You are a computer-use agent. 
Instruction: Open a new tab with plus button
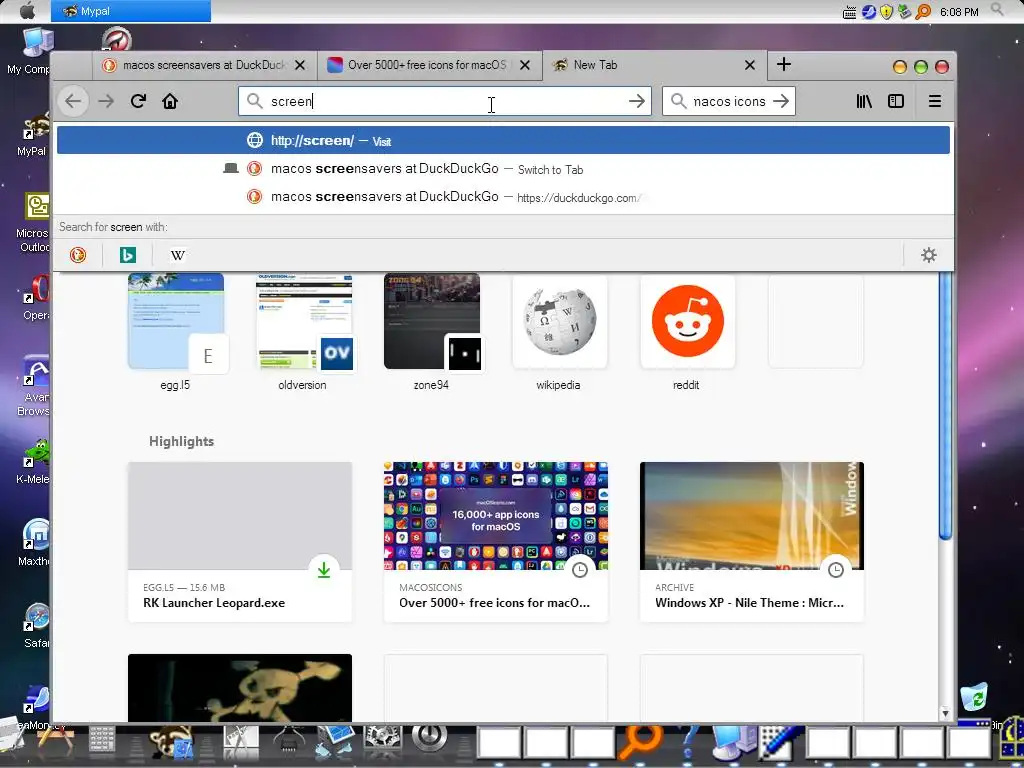click(784, 64)
